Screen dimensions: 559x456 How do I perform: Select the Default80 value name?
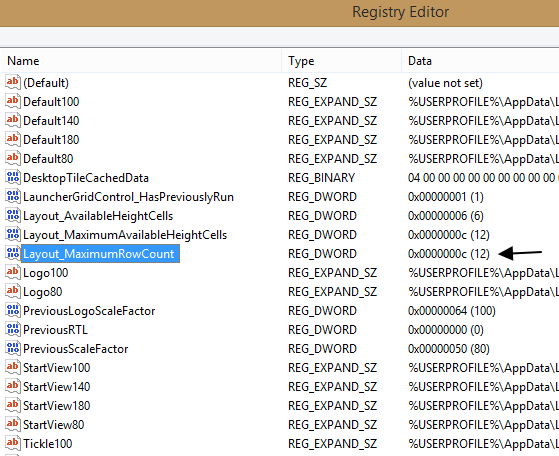[48, 159]
